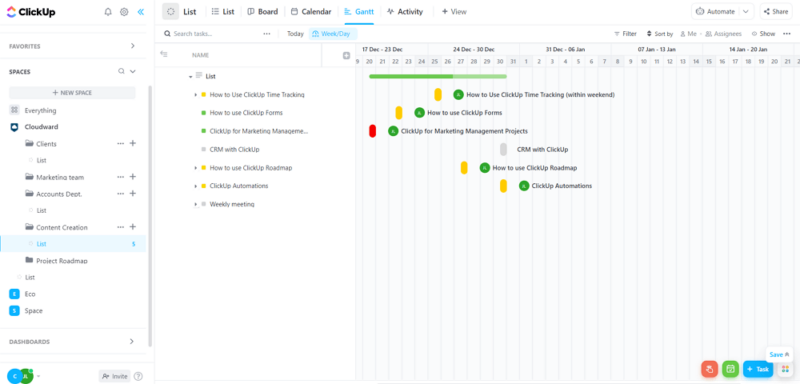This screenshot has height=384, width=800.
Task: Add a column with plus icon
Action: tap(346, 55)
